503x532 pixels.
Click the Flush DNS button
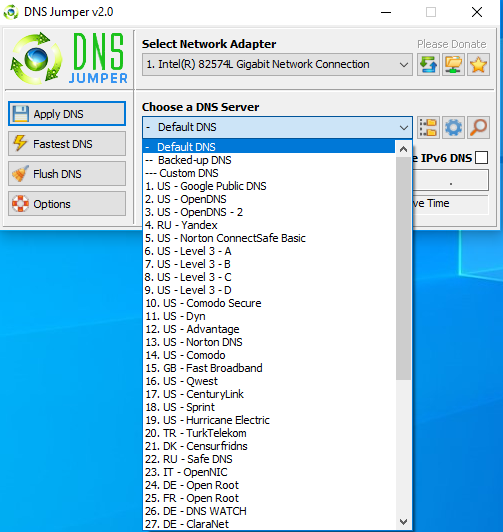click(x=67, y=174)
